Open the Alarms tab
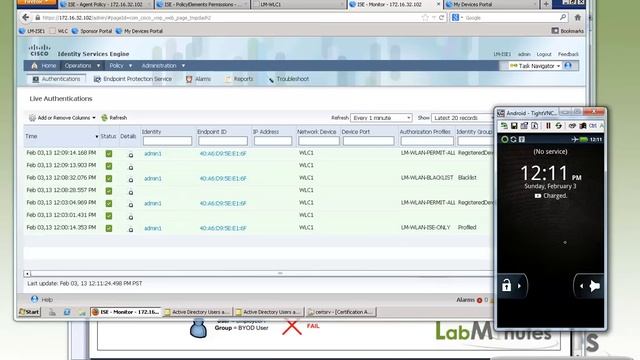Viewport: 640px width, 360px height. (198, 79)
